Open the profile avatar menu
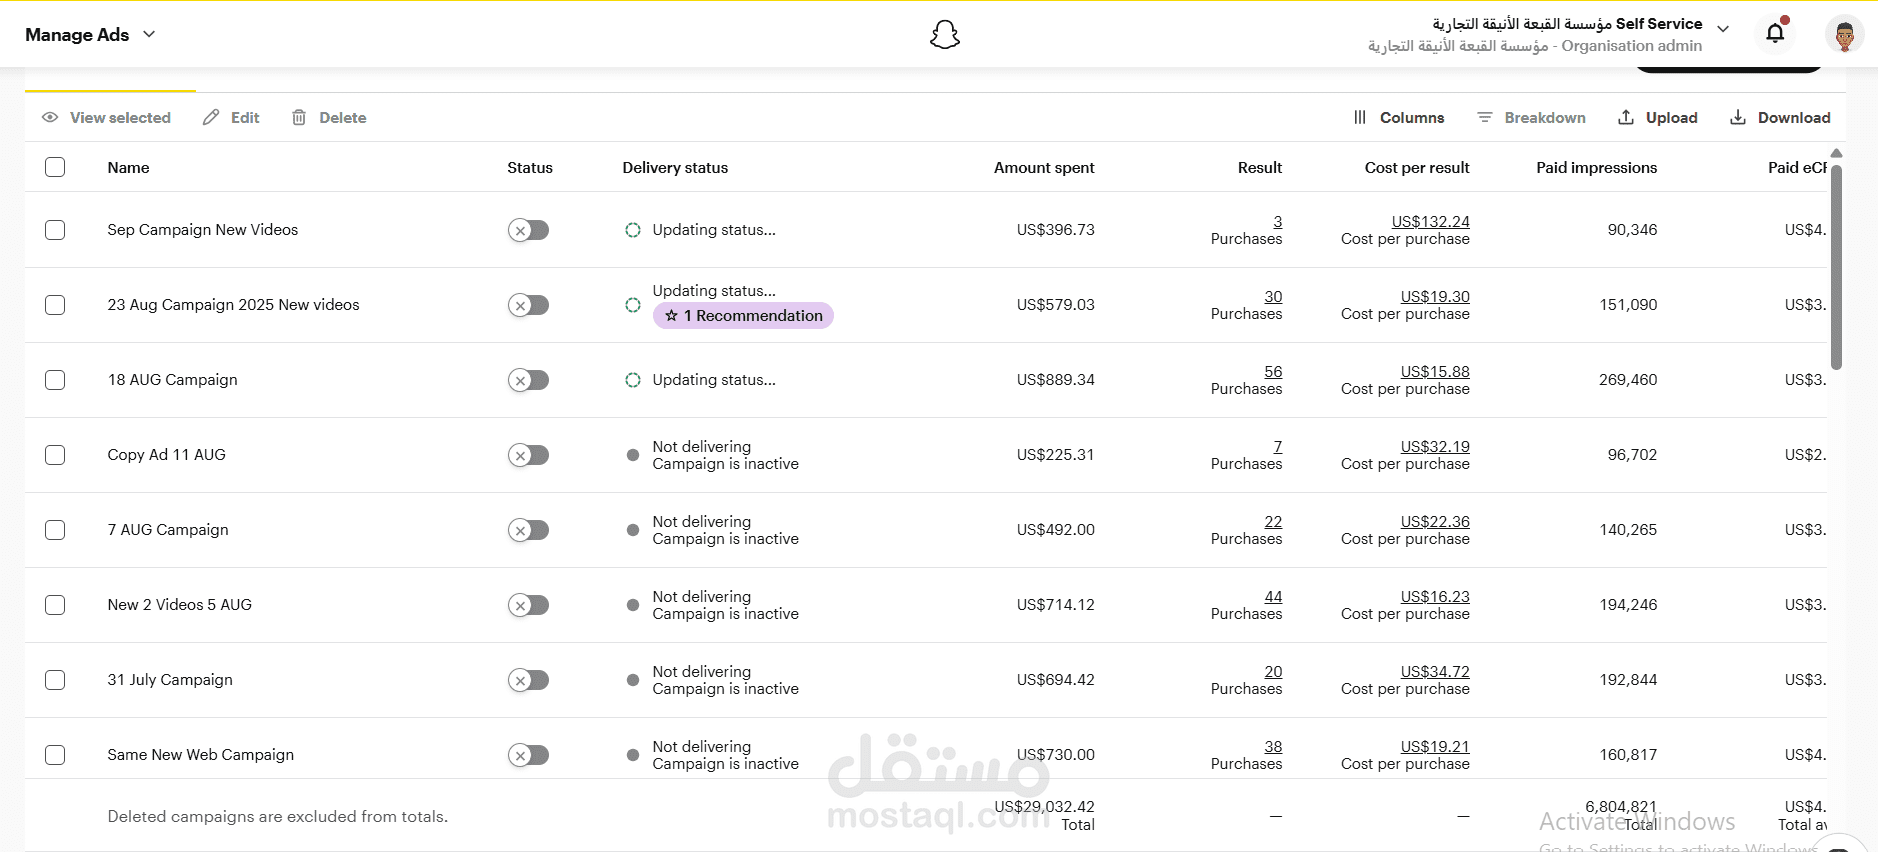The image size is (1878, 852). (x=1844, y=35)
